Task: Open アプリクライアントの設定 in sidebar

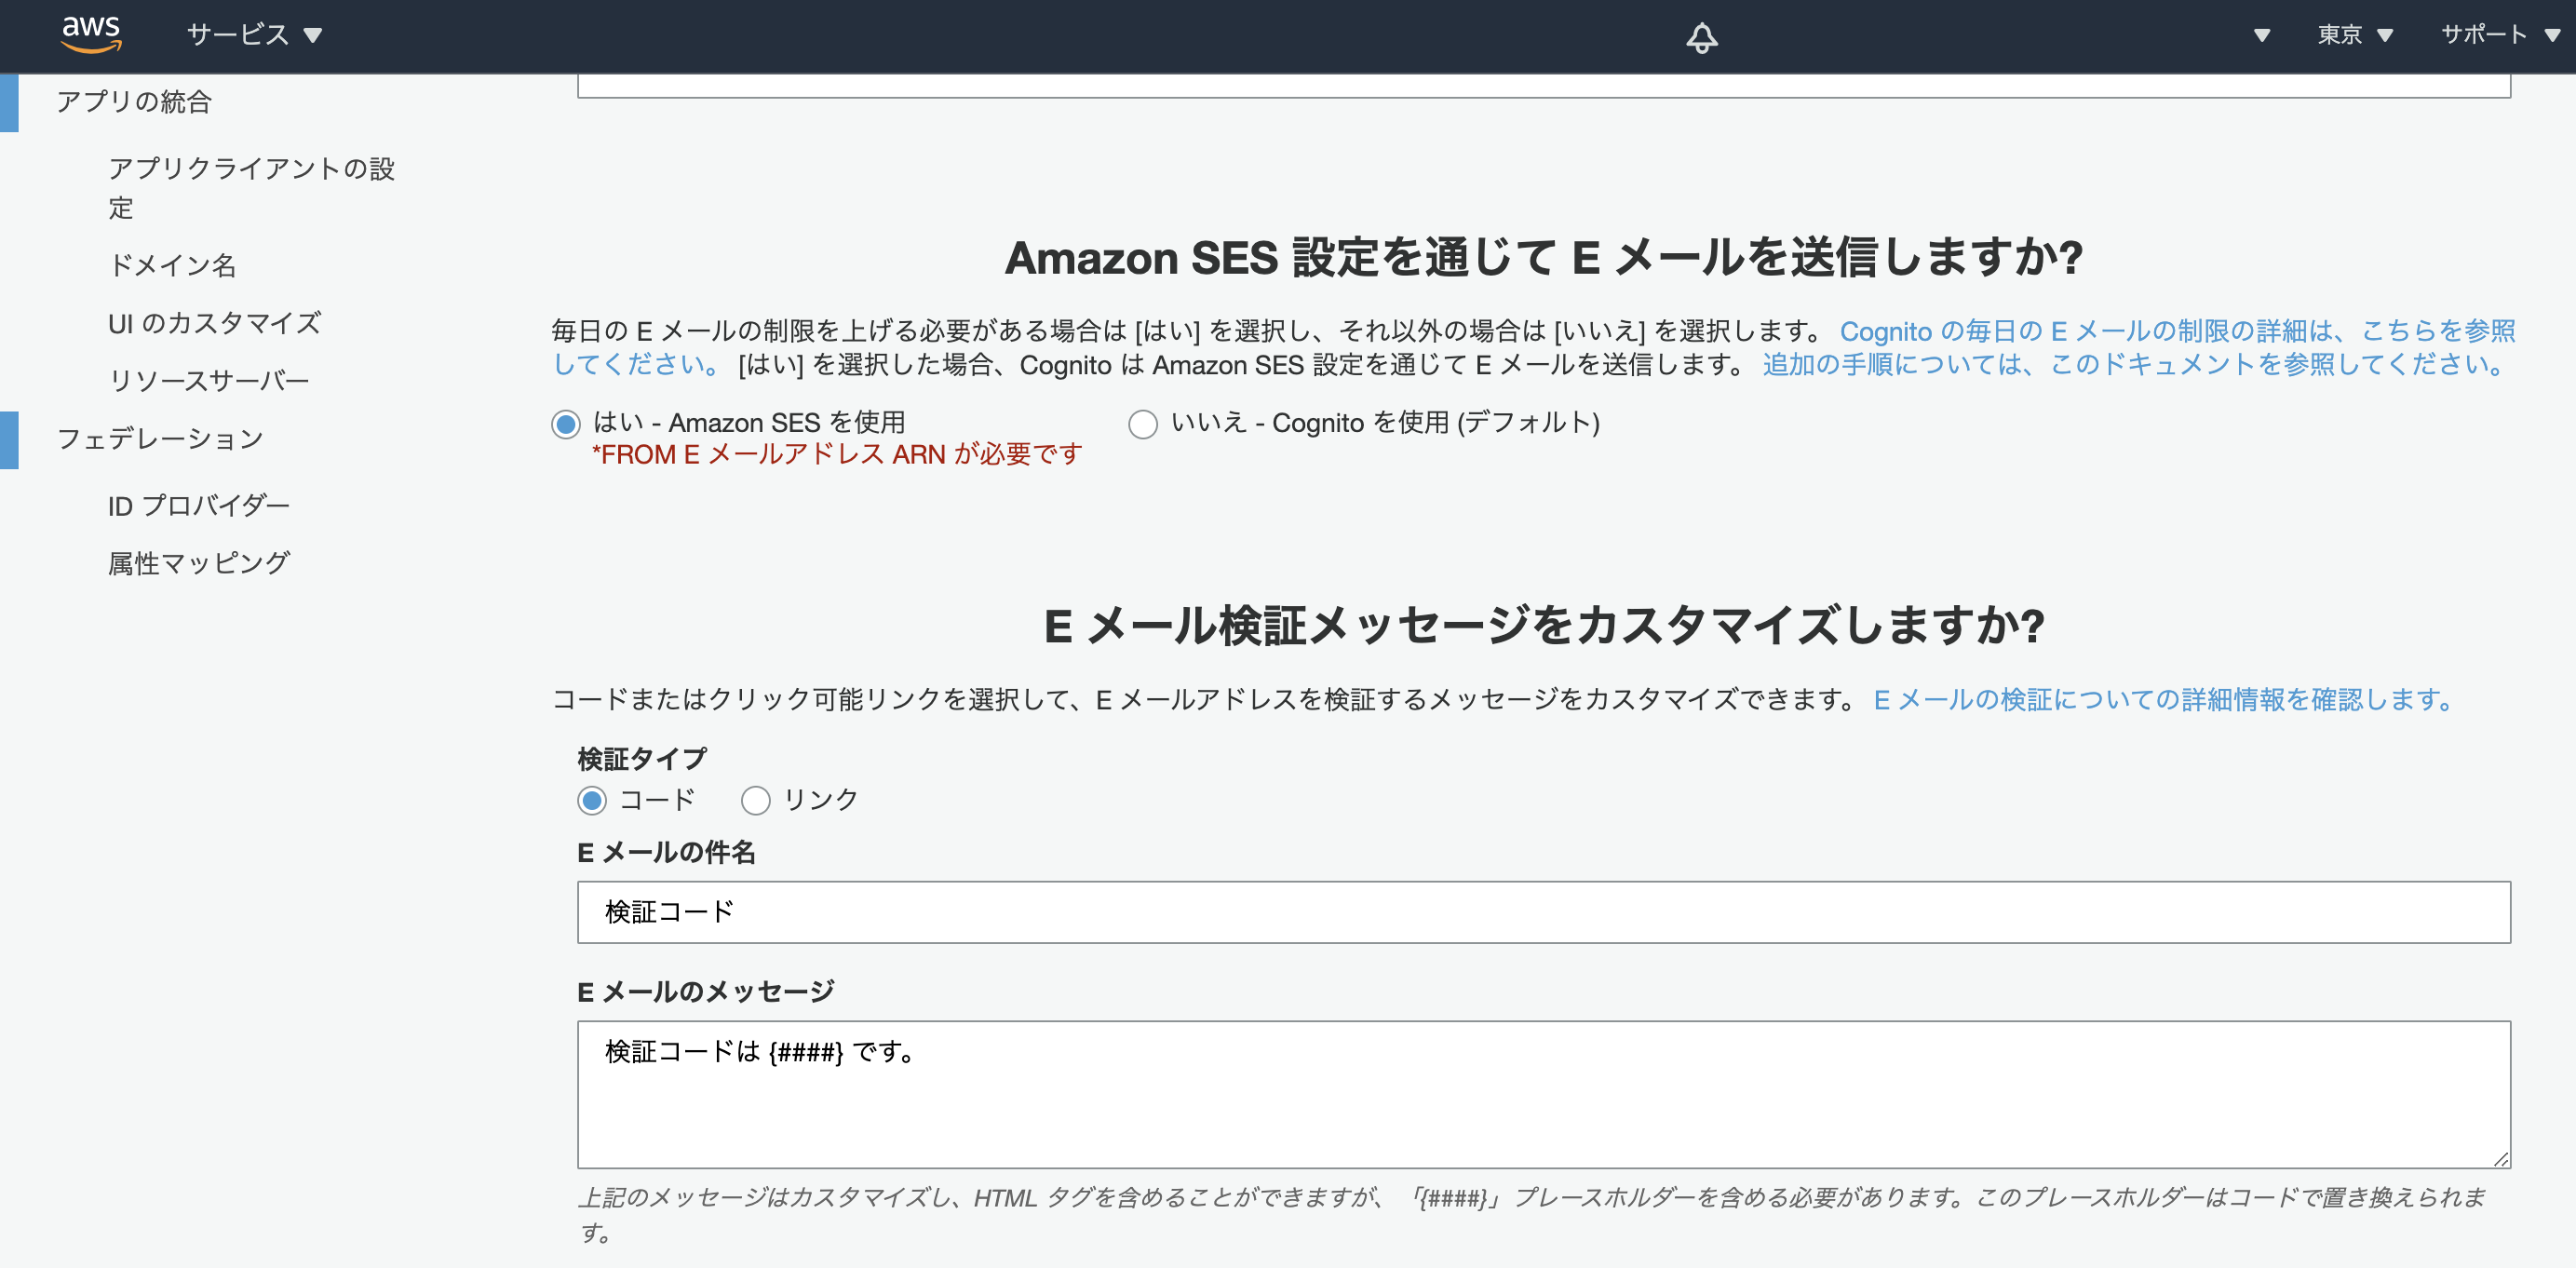Action: 251,187
